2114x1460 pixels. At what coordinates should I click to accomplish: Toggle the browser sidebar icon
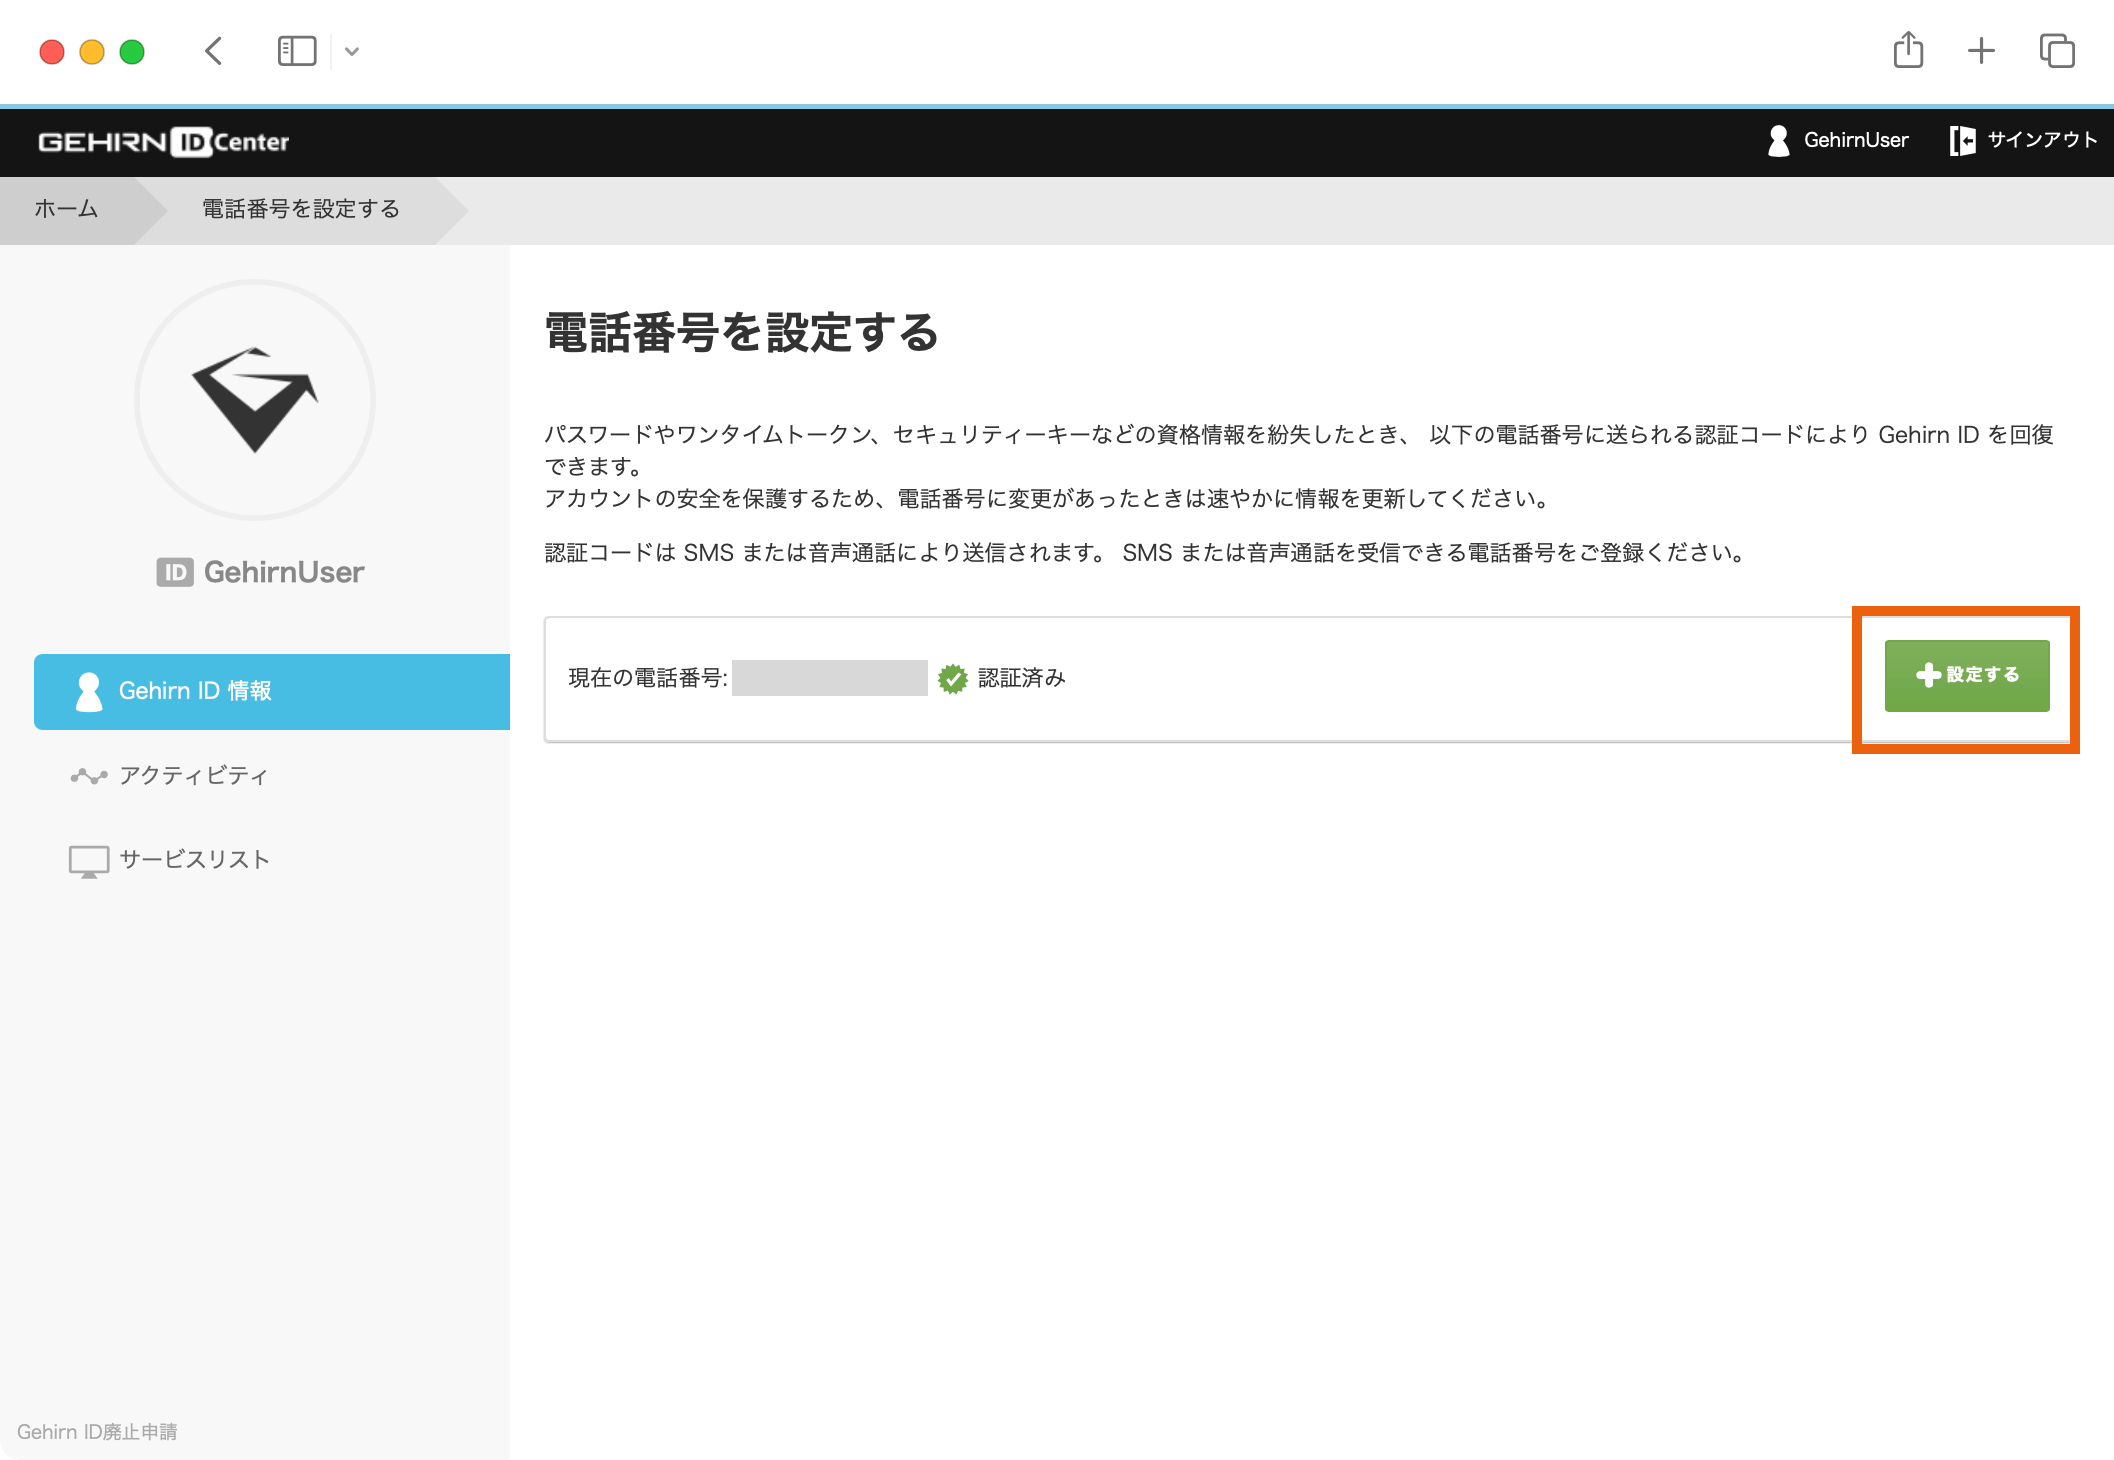click(296, 51)
